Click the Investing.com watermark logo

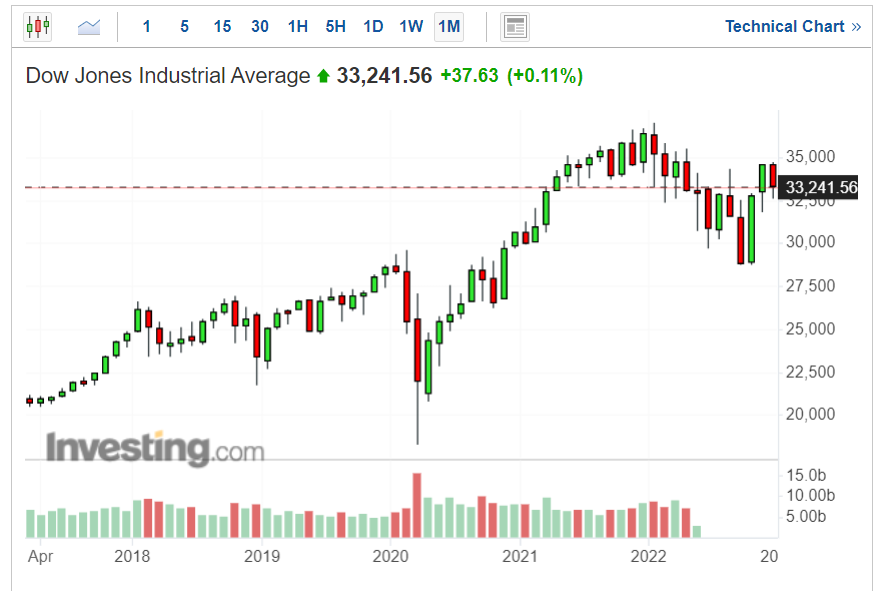click(x=155, y=448)
